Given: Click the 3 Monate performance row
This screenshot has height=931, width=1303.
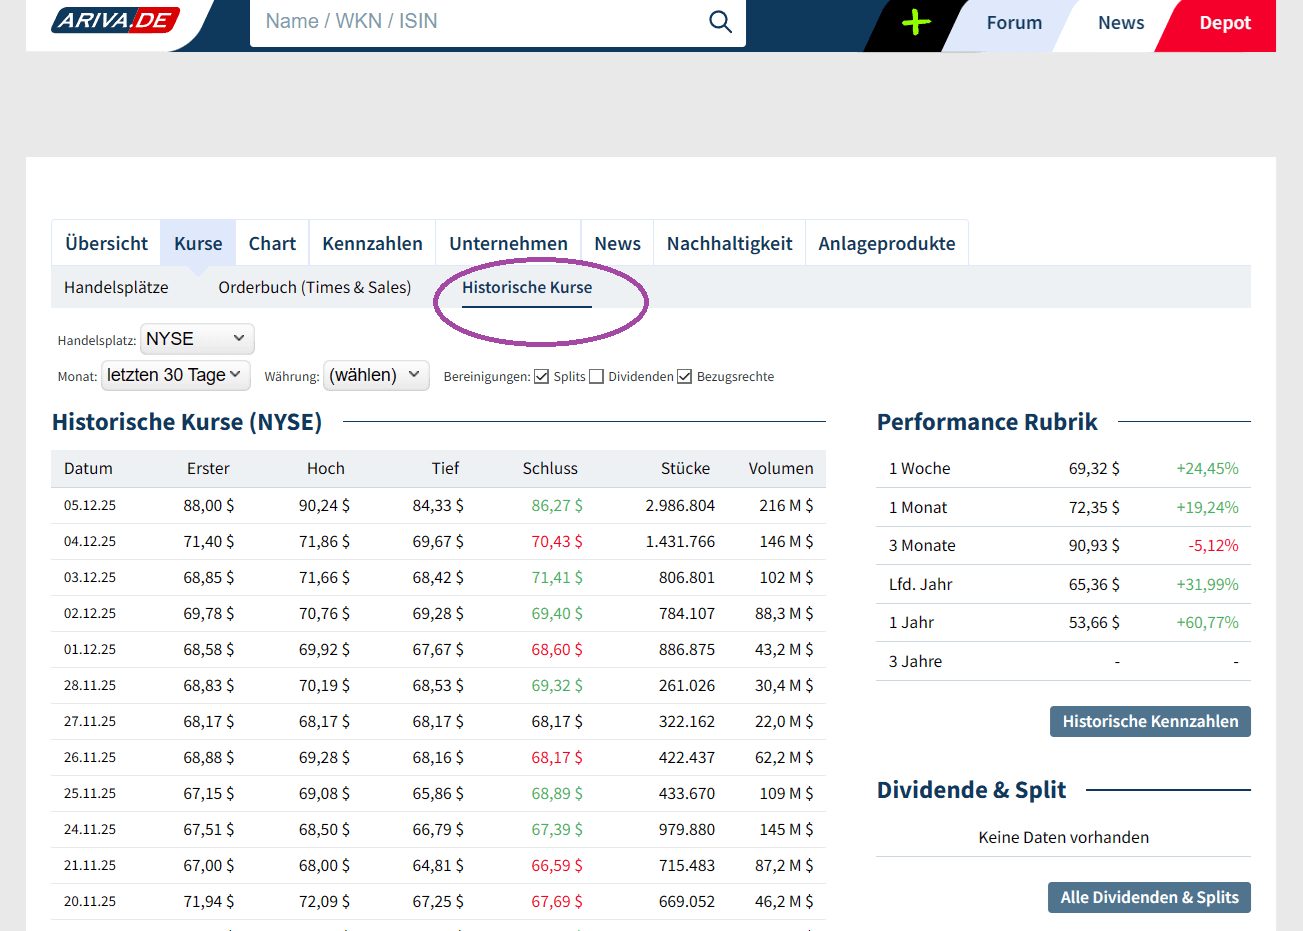Looking at the screenshot, I should [x=1063, y=545].
